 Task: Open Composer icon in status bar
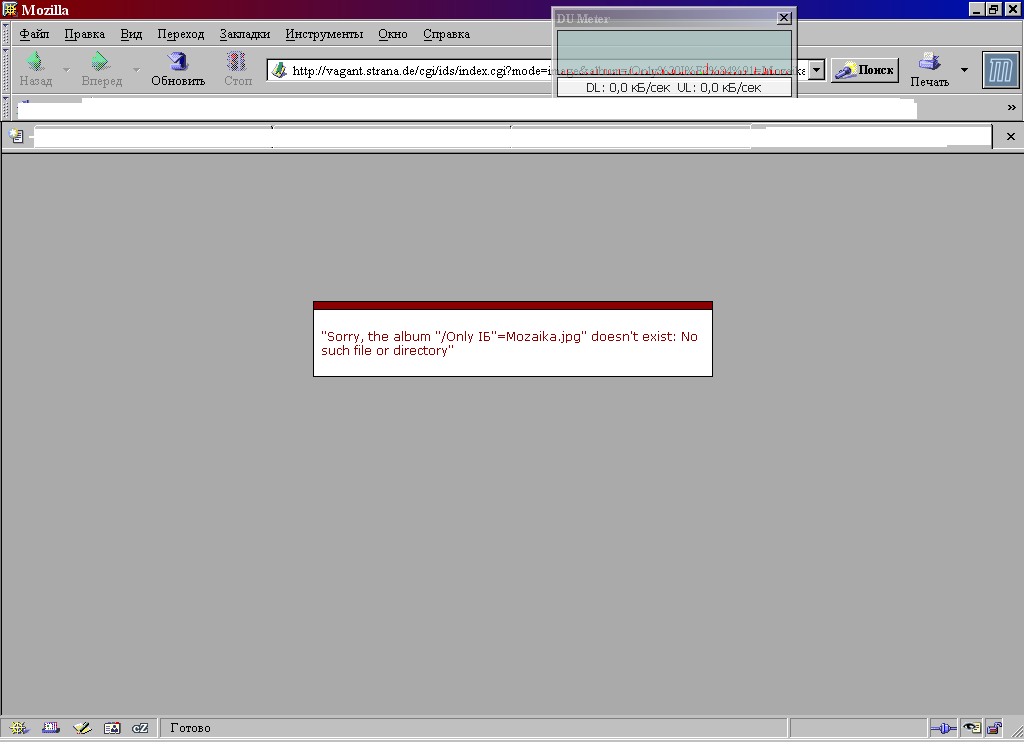[81, 728]
